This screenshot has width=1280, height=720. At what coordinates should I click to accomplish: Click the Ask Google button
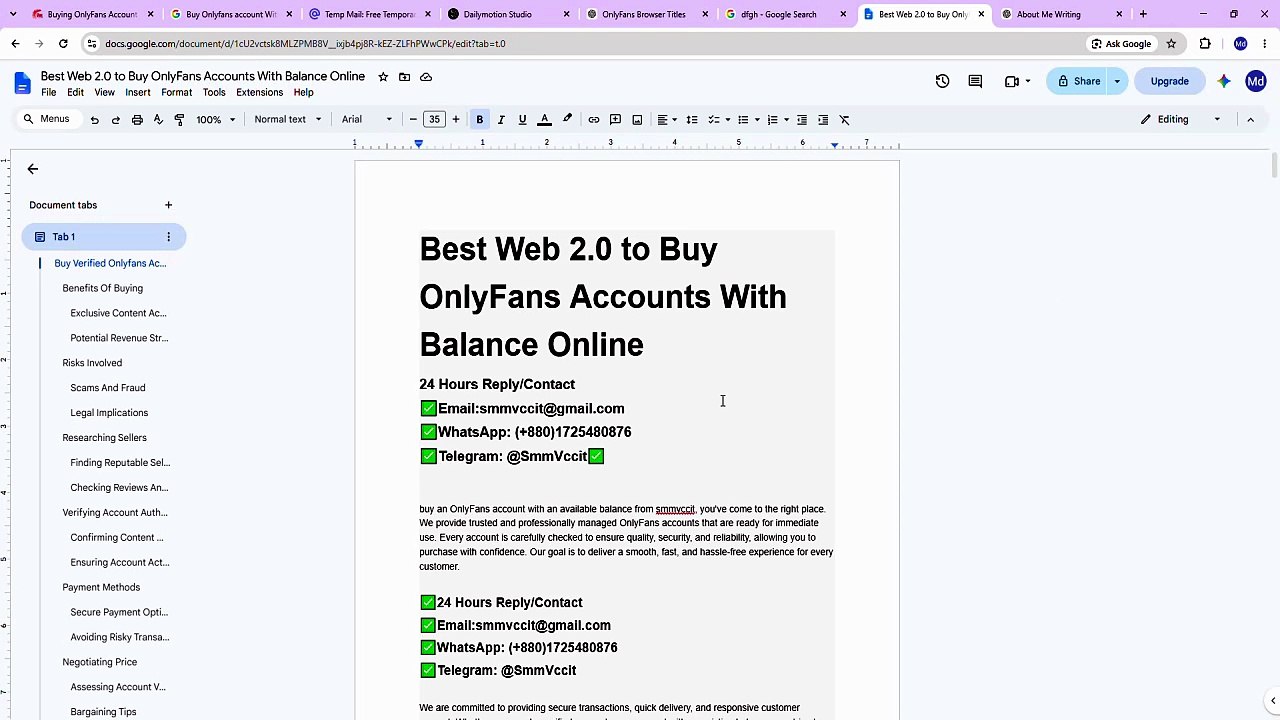click(1120, 44)
